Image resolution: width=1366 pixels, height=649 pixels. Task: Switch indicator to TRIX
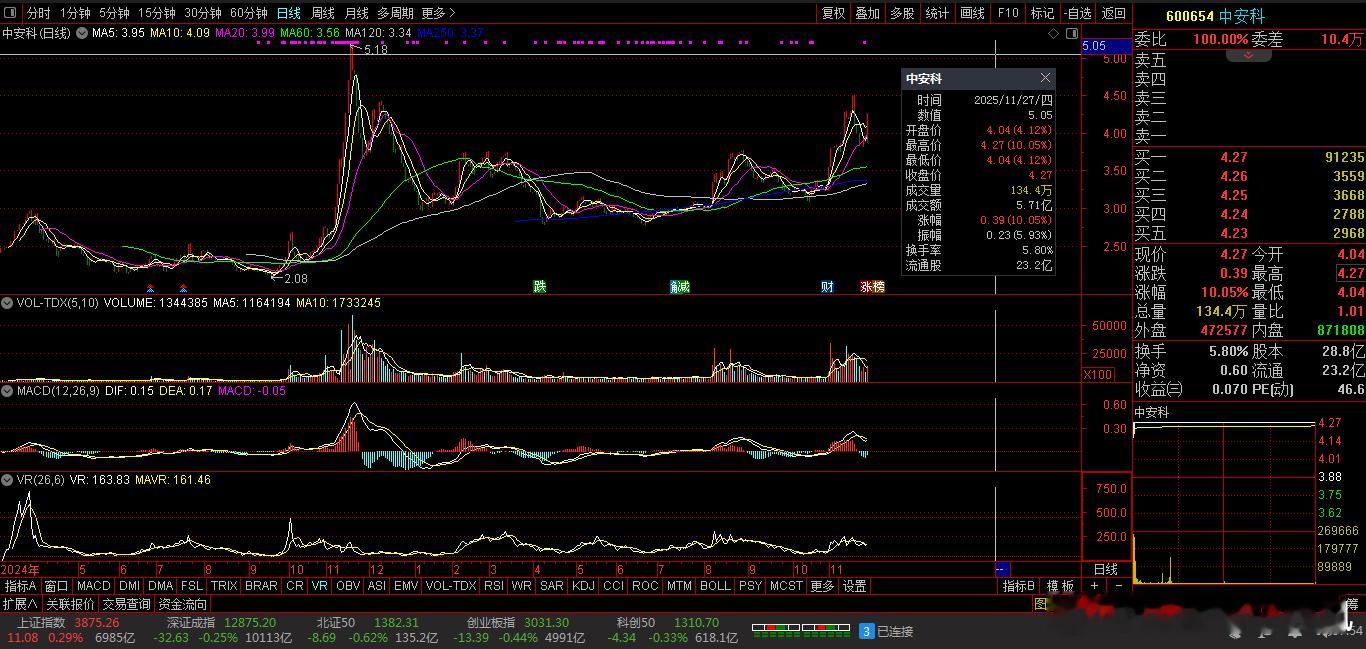[223, 586]
